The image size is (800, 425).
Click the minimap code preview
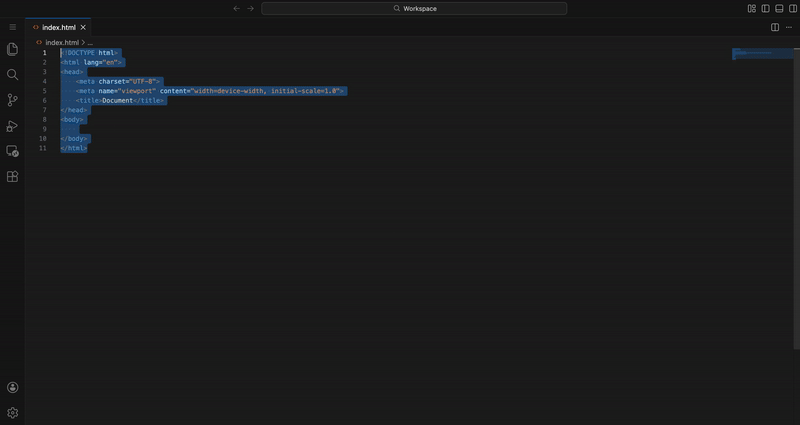tap(762, 54)
